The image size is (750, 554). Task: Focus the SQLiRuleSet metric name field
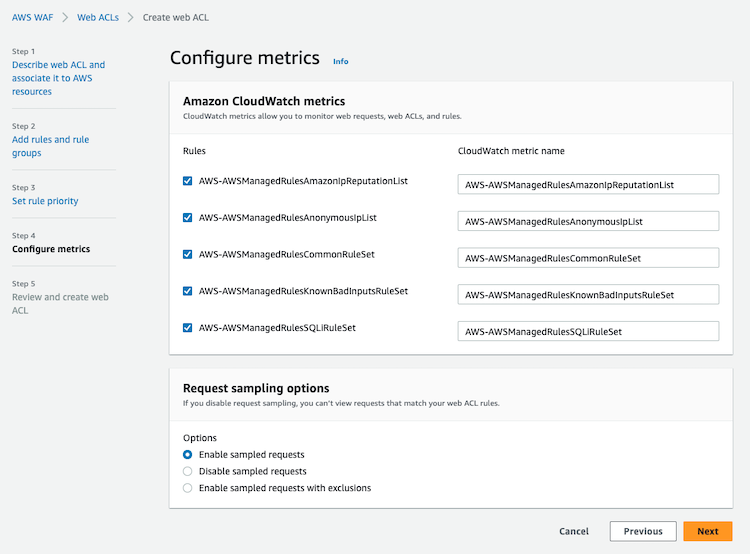pyautogui.click(x=588, y=332)
